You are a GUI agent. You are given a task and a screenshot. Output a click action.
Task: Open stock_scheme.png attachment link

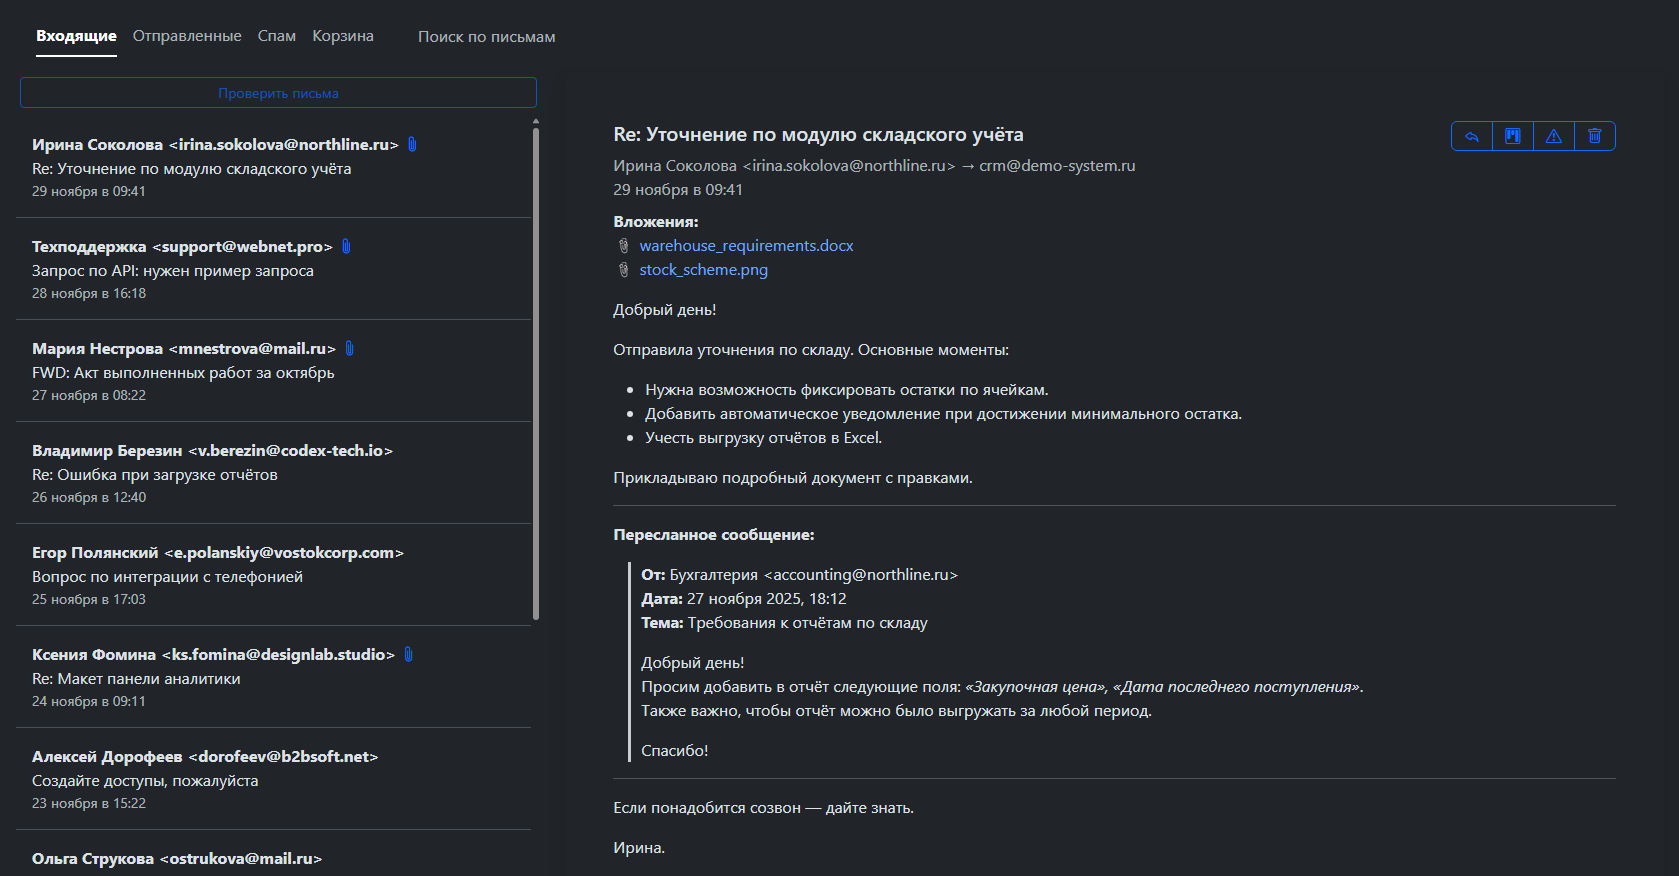(704, 270)
